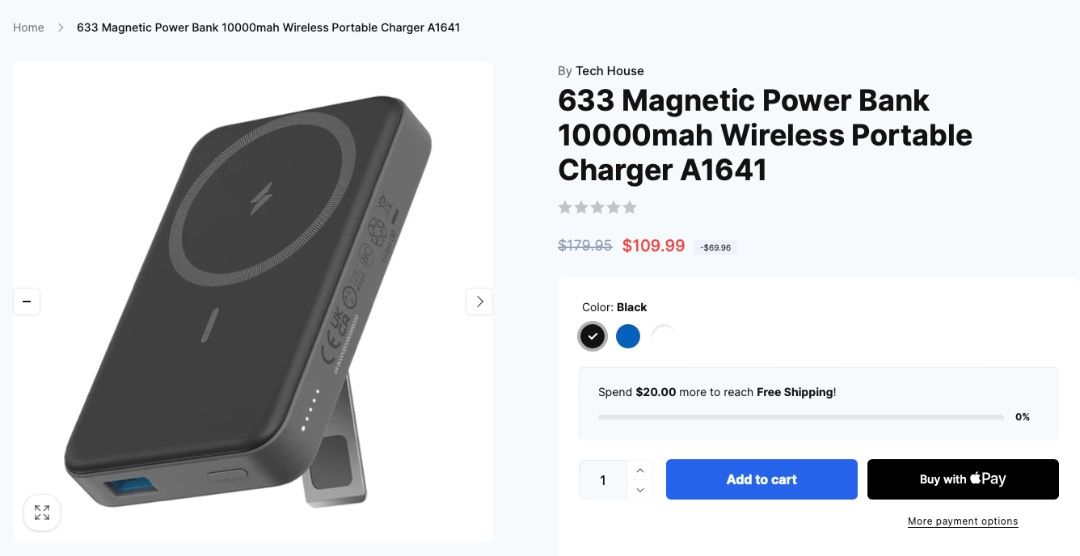Go to Home breadcrumb
1080x556 pixels.
point(28,28)
